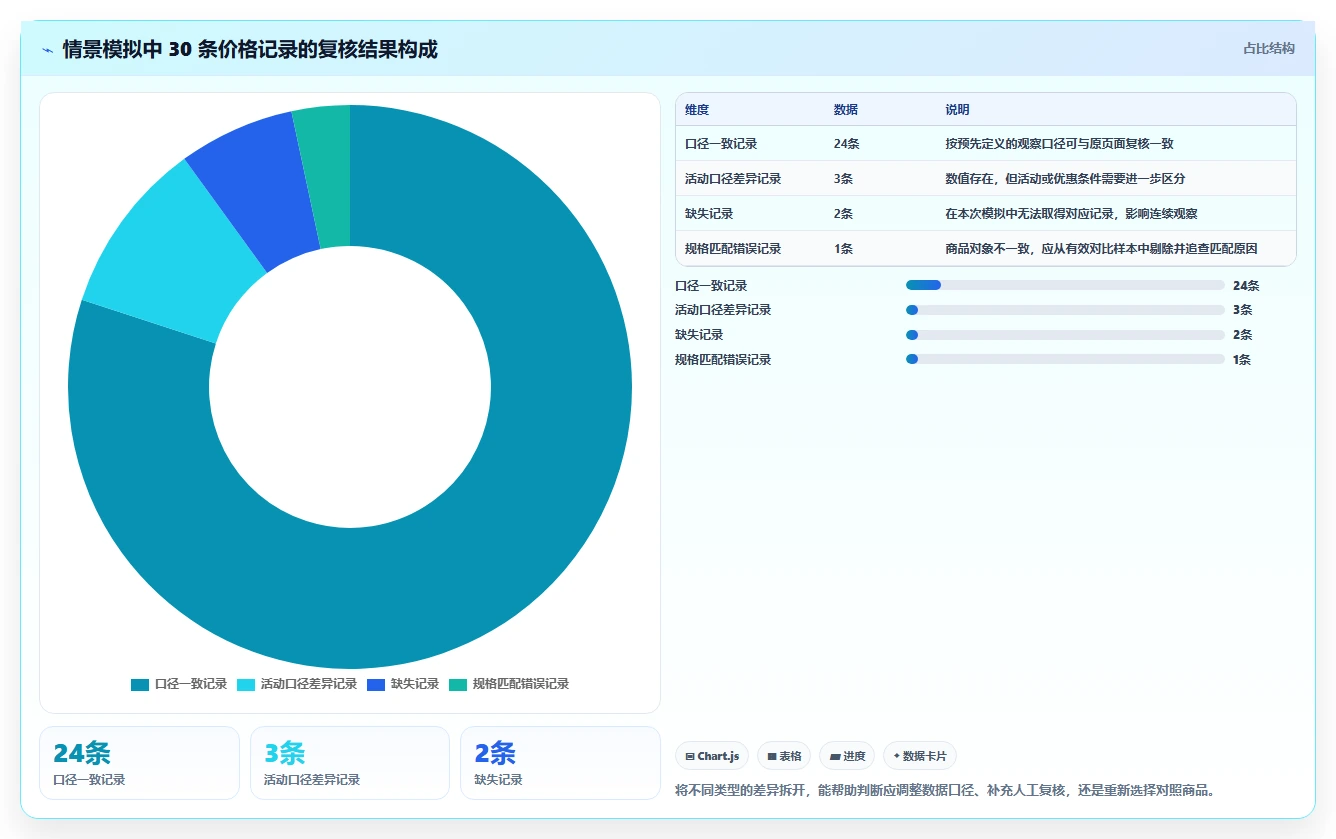This screenshot has width=1336, height=839.
Task: Toggle the 缺失记录 legend swatch
Action: click(x=376, y=685)
